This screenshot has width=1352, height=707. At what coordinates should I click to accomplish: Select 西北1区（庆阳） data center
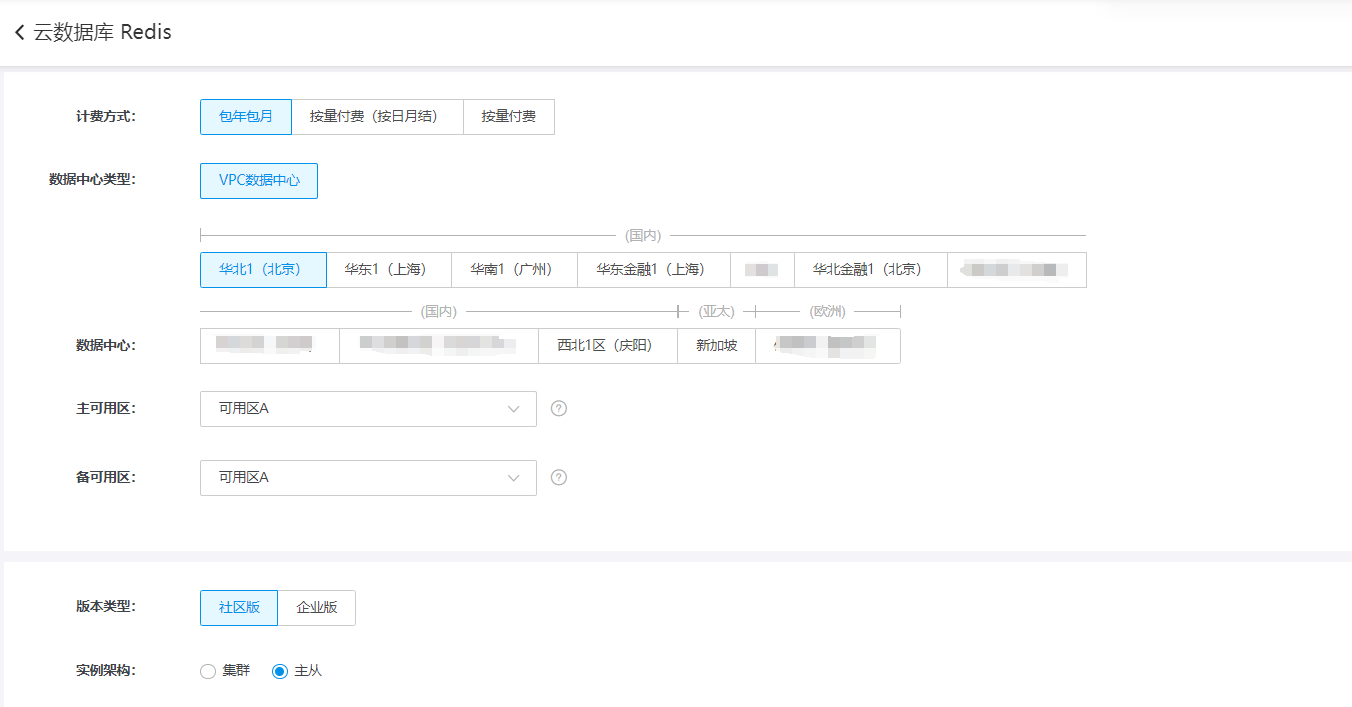tap(607, 345)
